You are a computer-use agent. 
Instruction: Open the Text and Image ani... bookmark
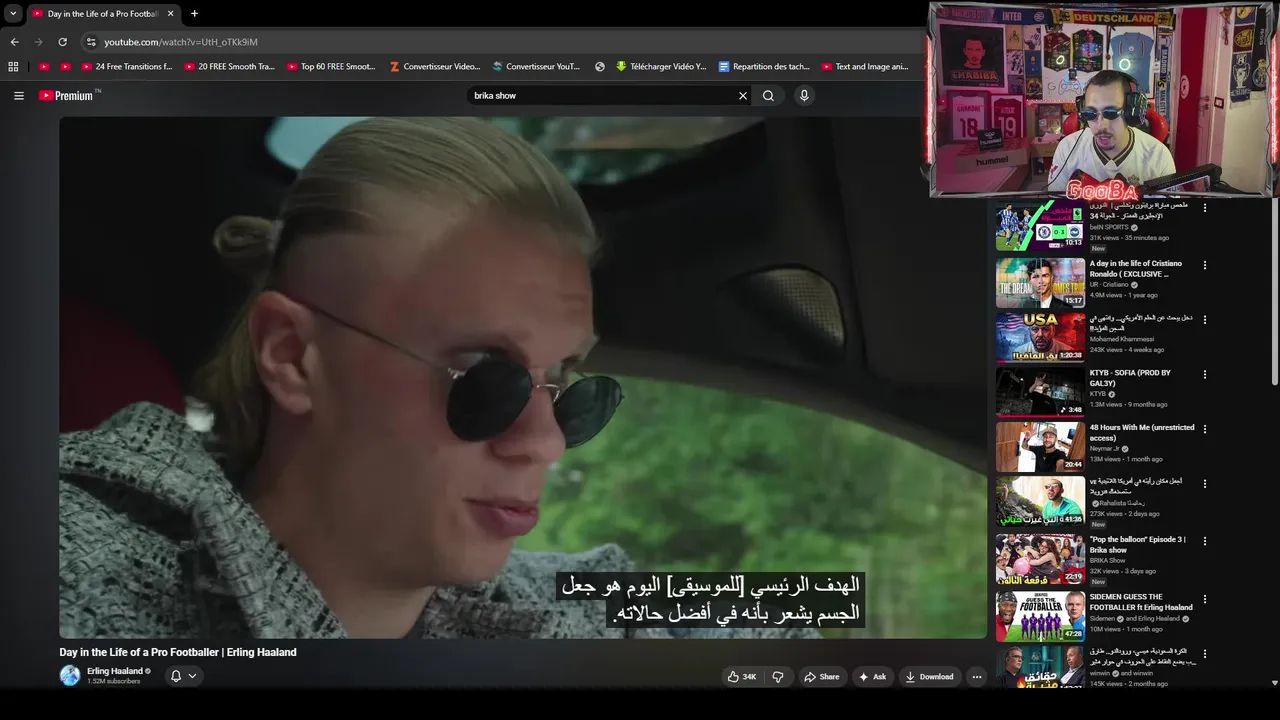tap(866, 67)
